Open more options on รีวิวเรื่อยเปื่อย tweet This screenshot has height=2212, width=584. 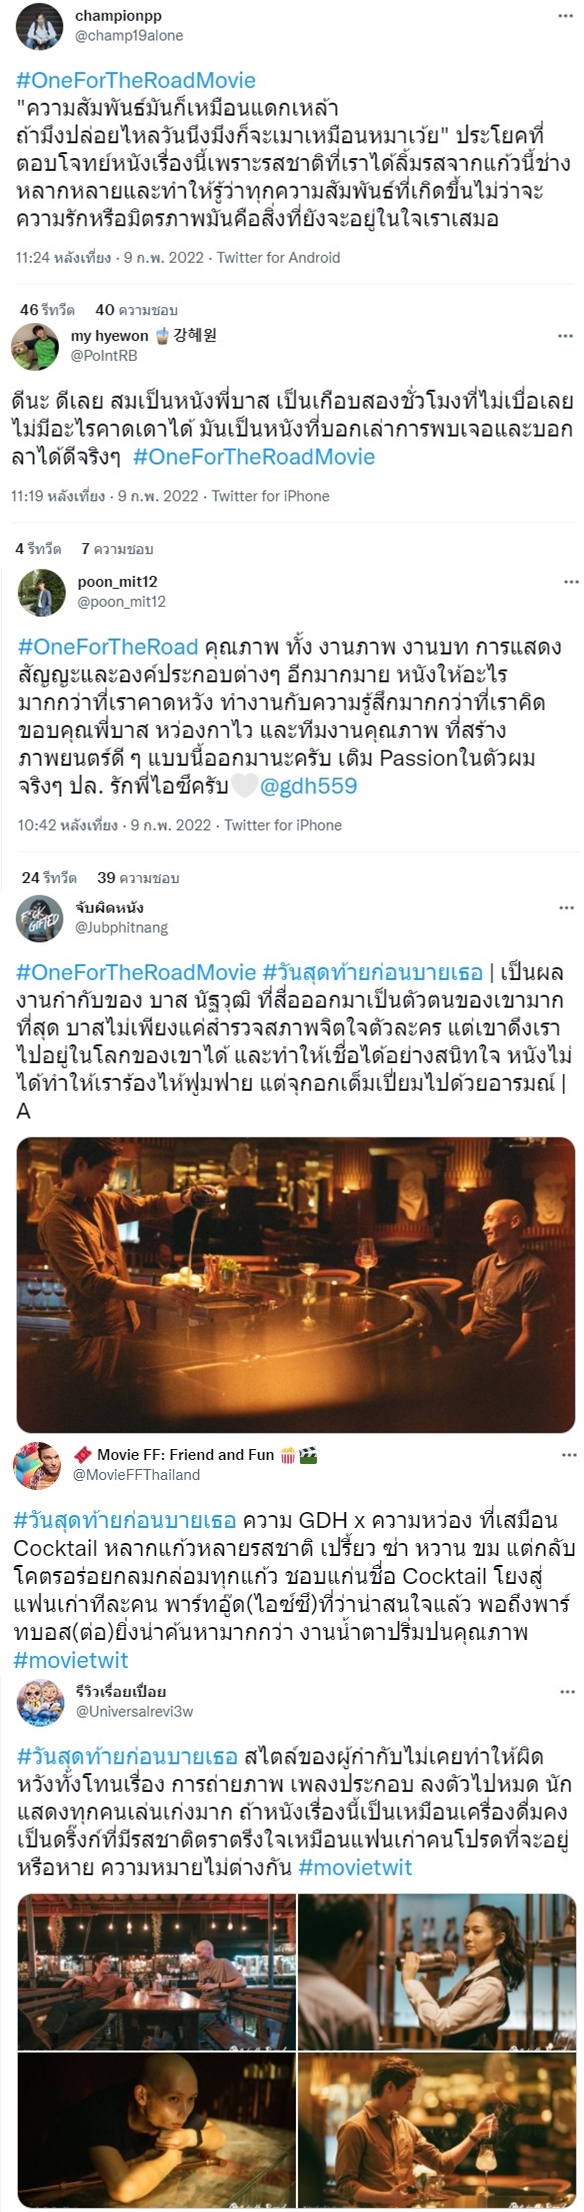(x=567, y=1692)
